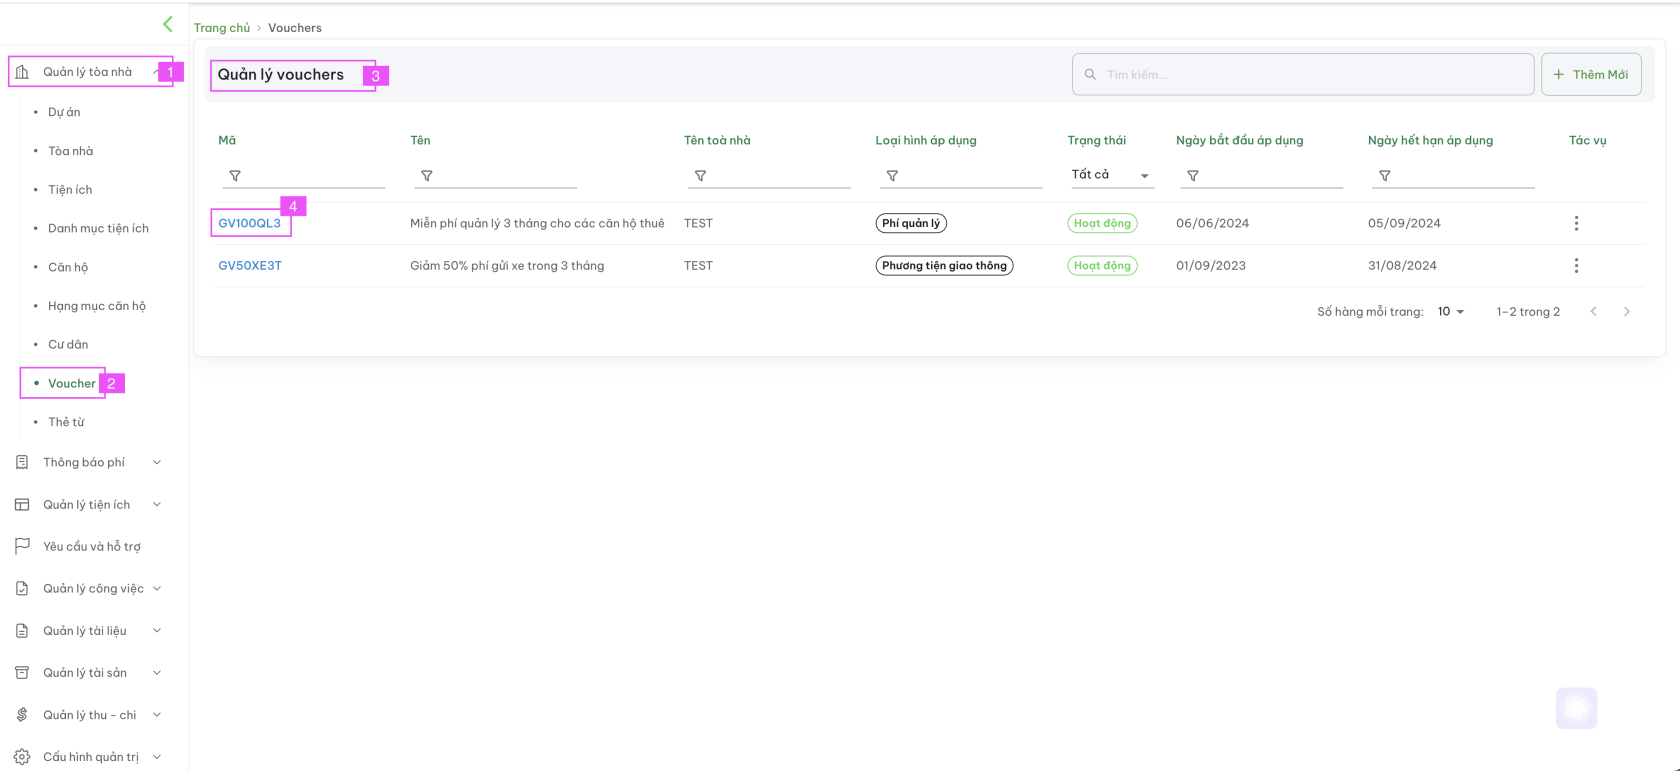Click the flag icon for Yêu cầu và hỗ trợ

coord(22,546)
